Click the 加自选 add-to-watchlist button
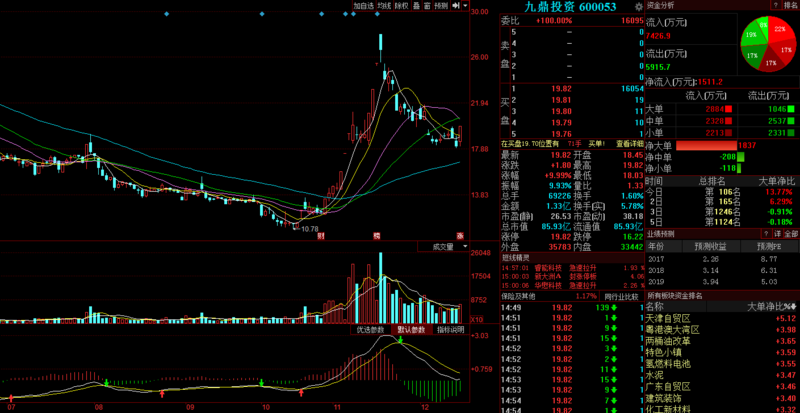Image resolution: width=800 pixels, height=413 pixels. [363, 6]
